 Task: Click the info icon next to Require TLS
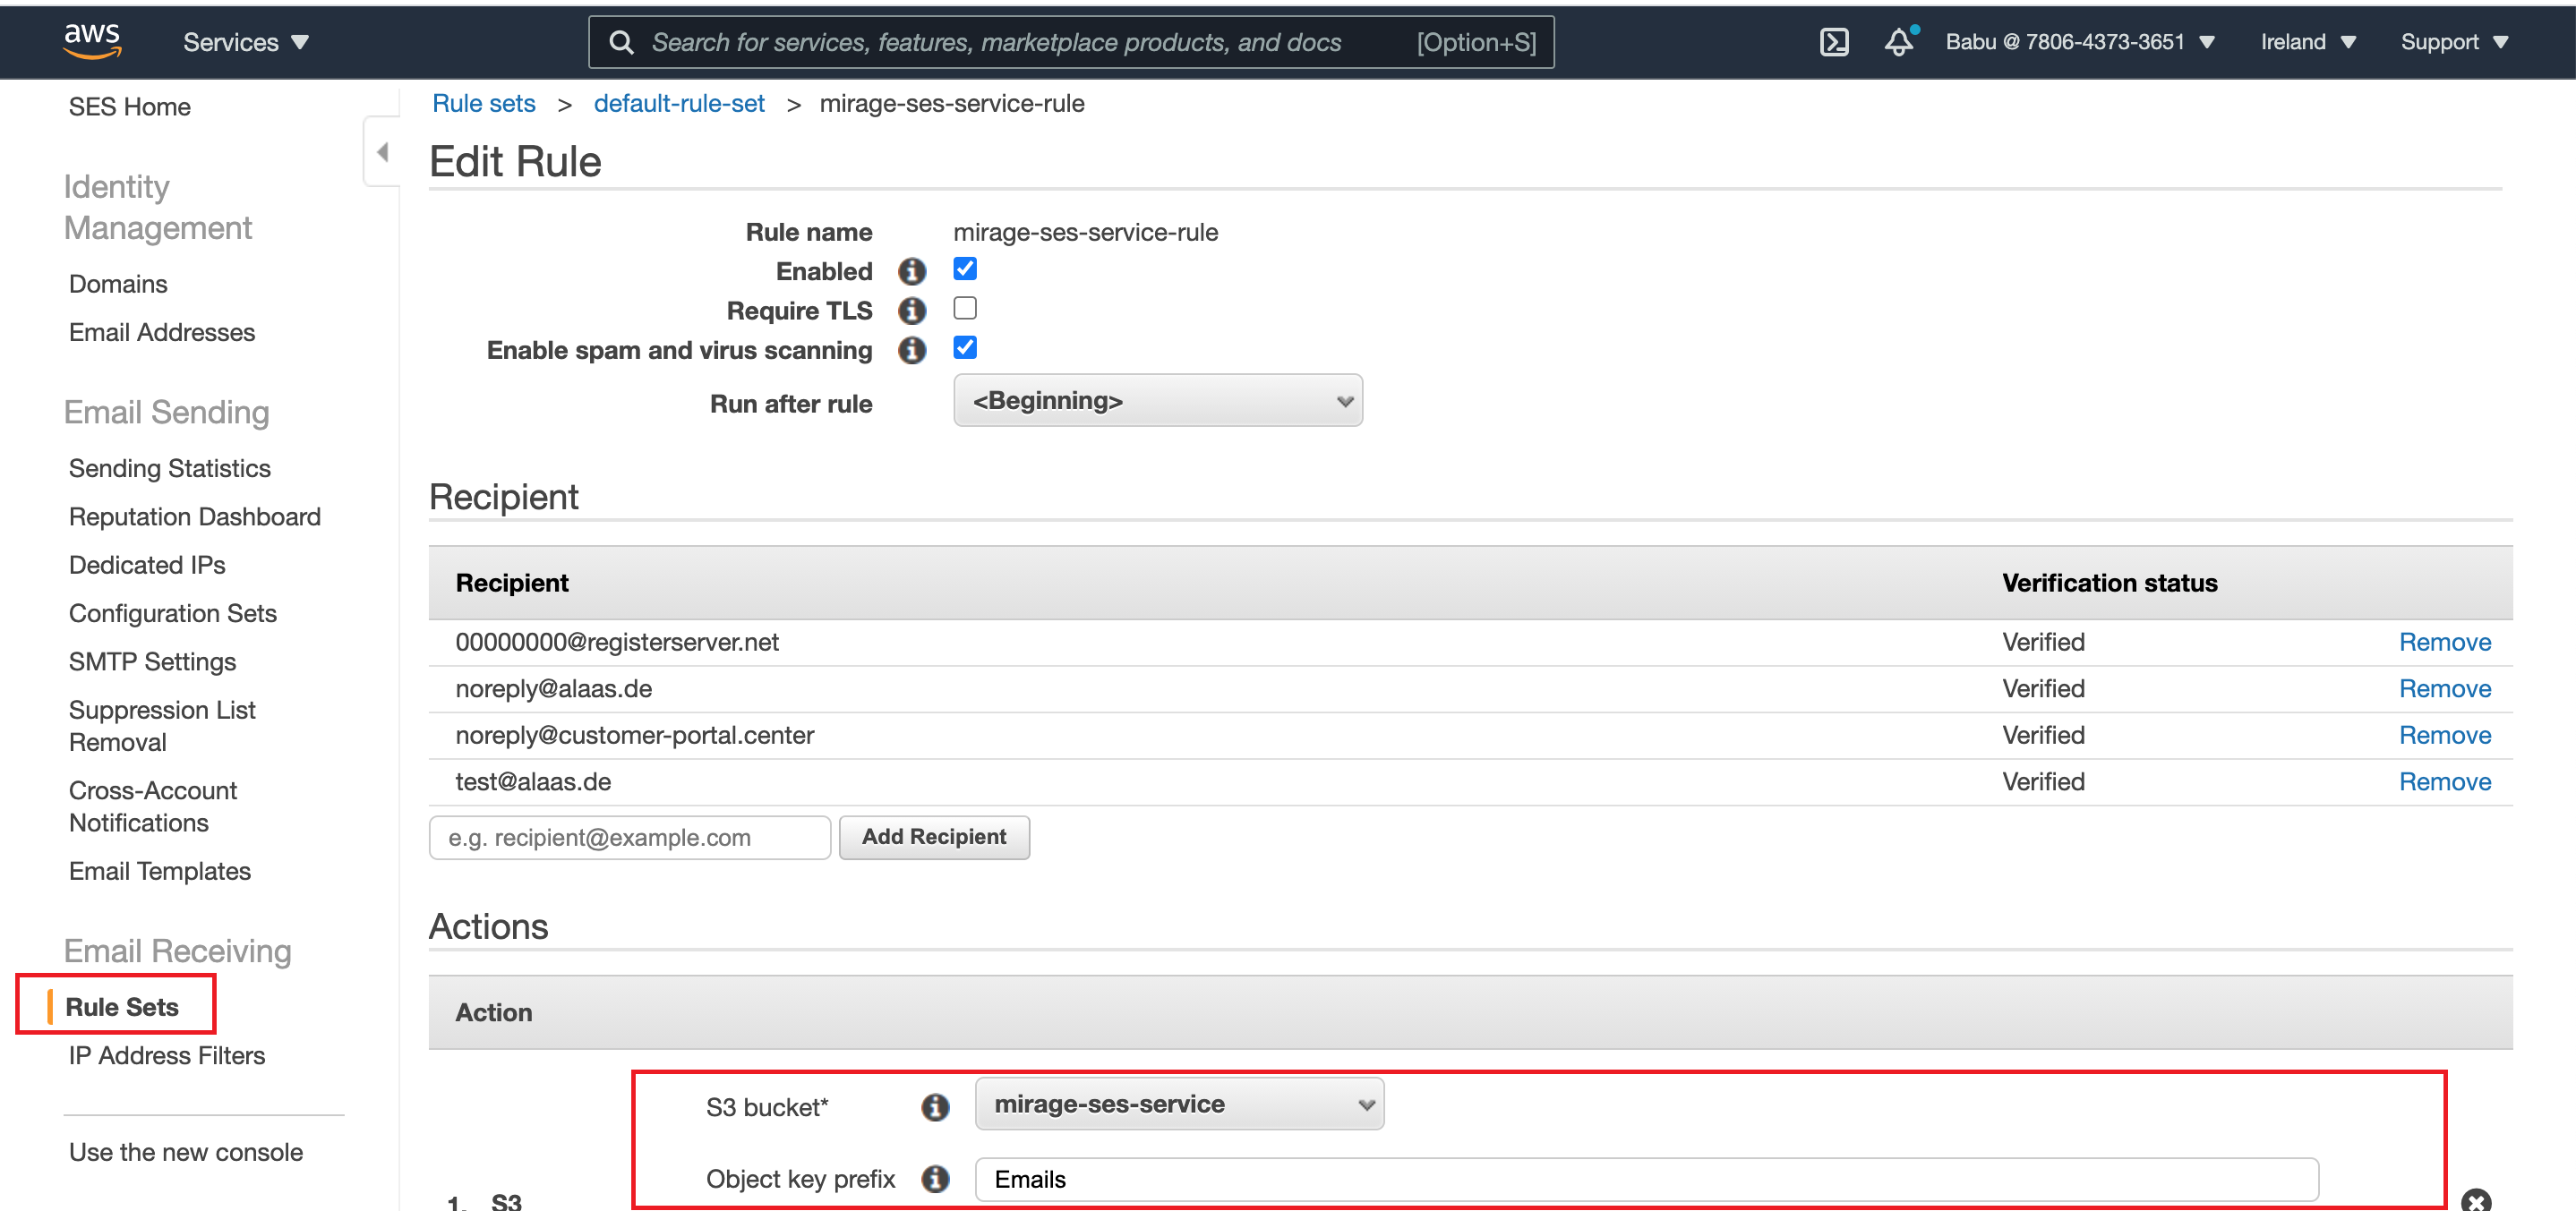(911, 311)
